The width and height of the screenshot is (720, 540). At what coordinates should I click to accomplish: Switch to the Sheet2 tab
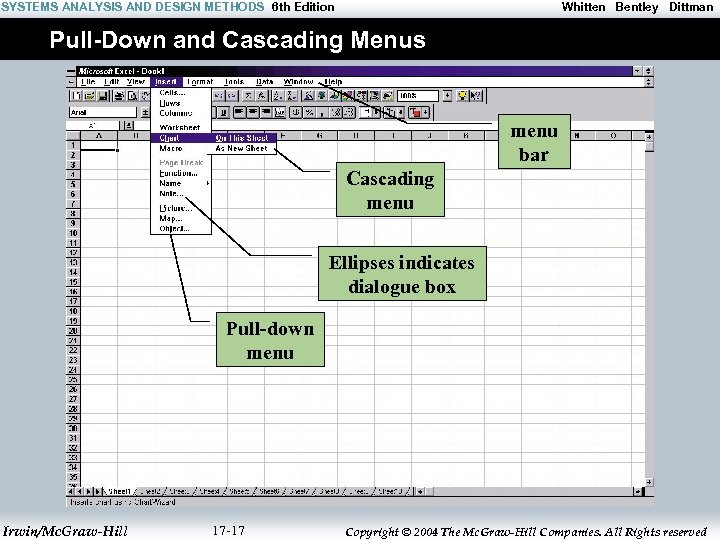150,491
